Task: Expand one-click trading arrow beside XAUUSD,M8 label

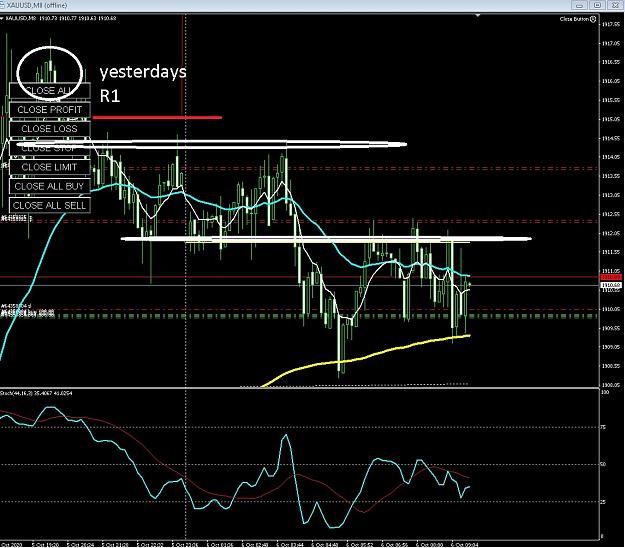Action: (x=2, y=18)
